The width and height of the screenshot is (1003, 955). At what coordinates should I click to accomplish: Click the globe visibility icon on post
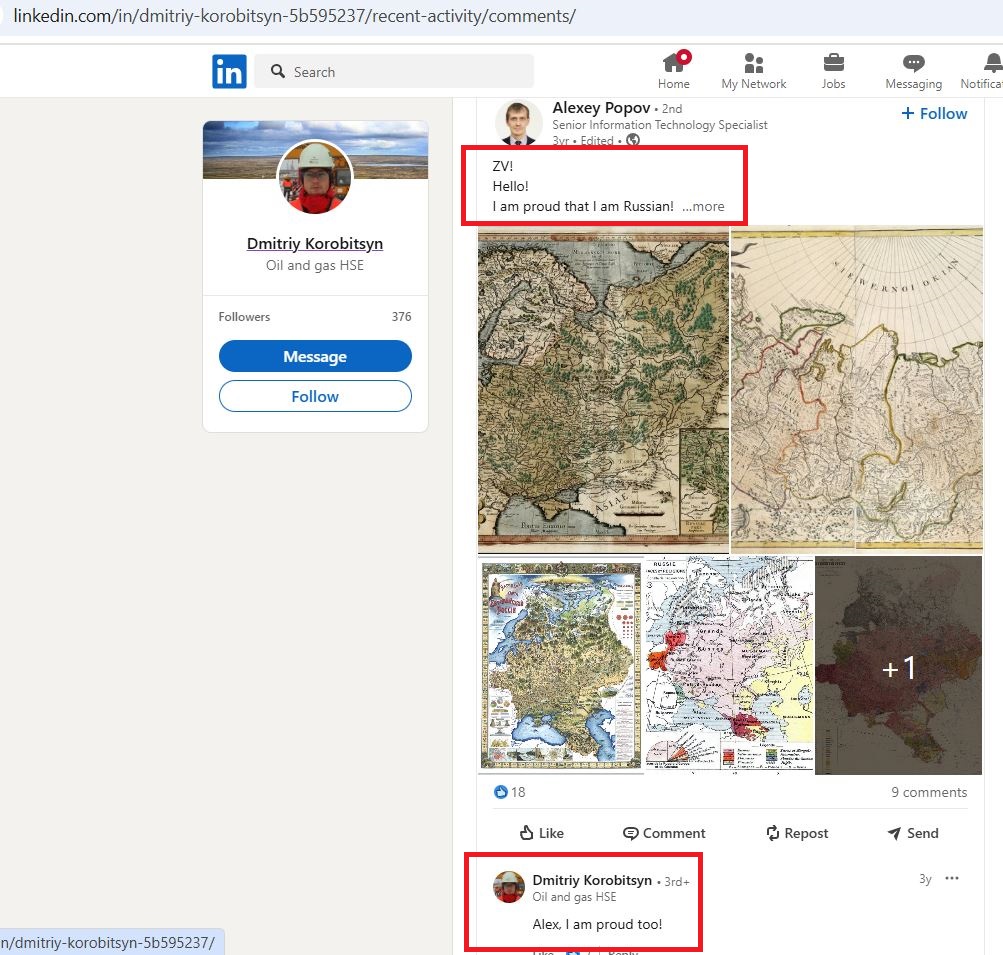[633, 140]
